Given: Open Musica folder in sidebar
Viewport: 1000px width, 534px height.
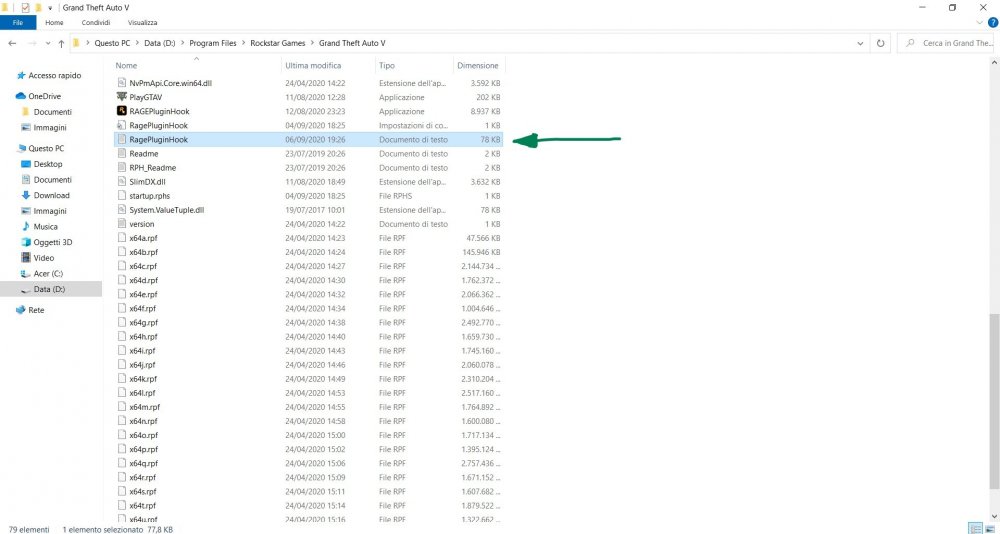Looking at the screenshot, I should (x=40, y=226).
